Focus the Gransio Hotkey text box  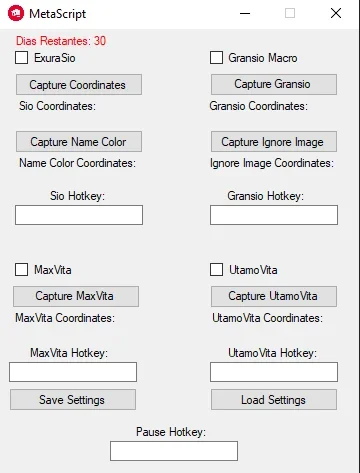[x=274, y=215]
